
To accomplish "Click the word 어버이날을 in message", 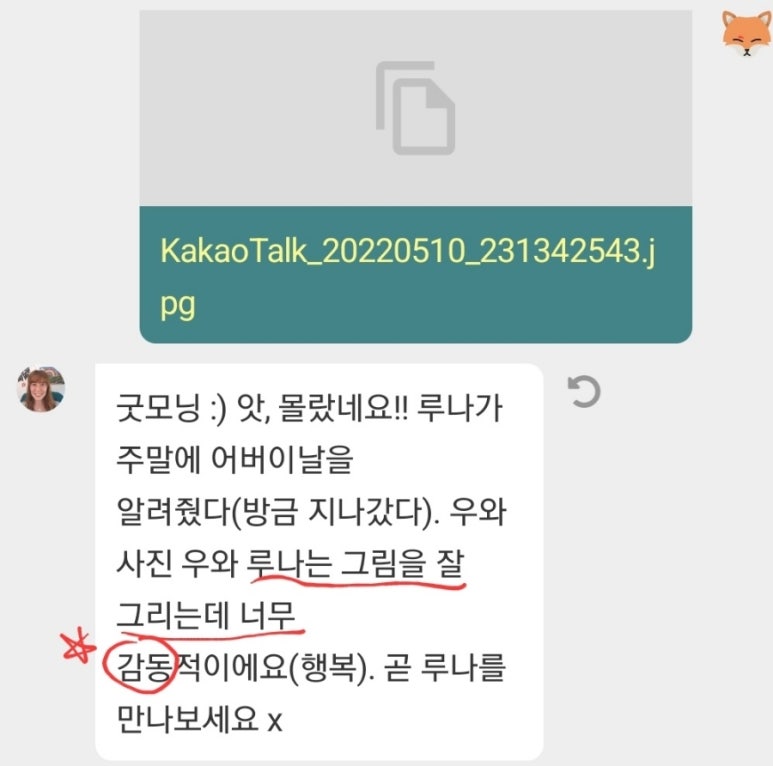I will 282,460.
